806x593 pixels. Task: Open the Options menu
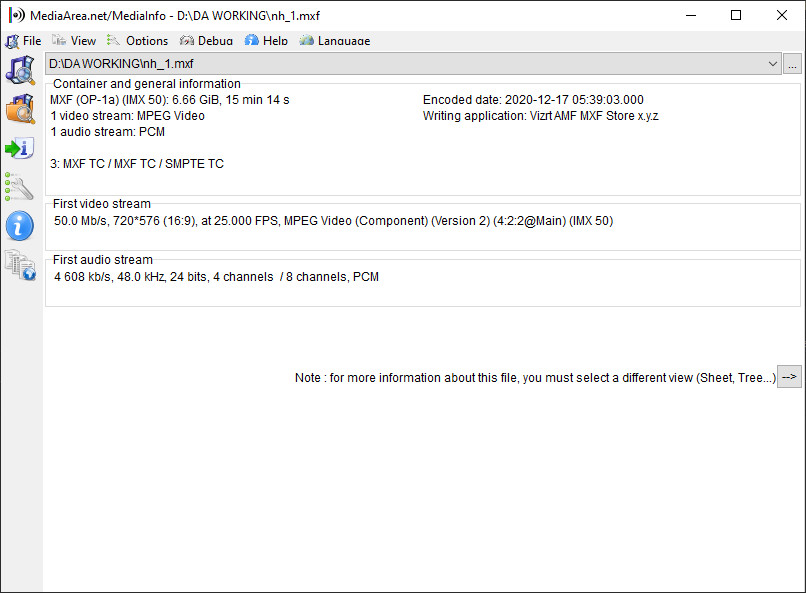pyautogui.click(x=137, y=41)
